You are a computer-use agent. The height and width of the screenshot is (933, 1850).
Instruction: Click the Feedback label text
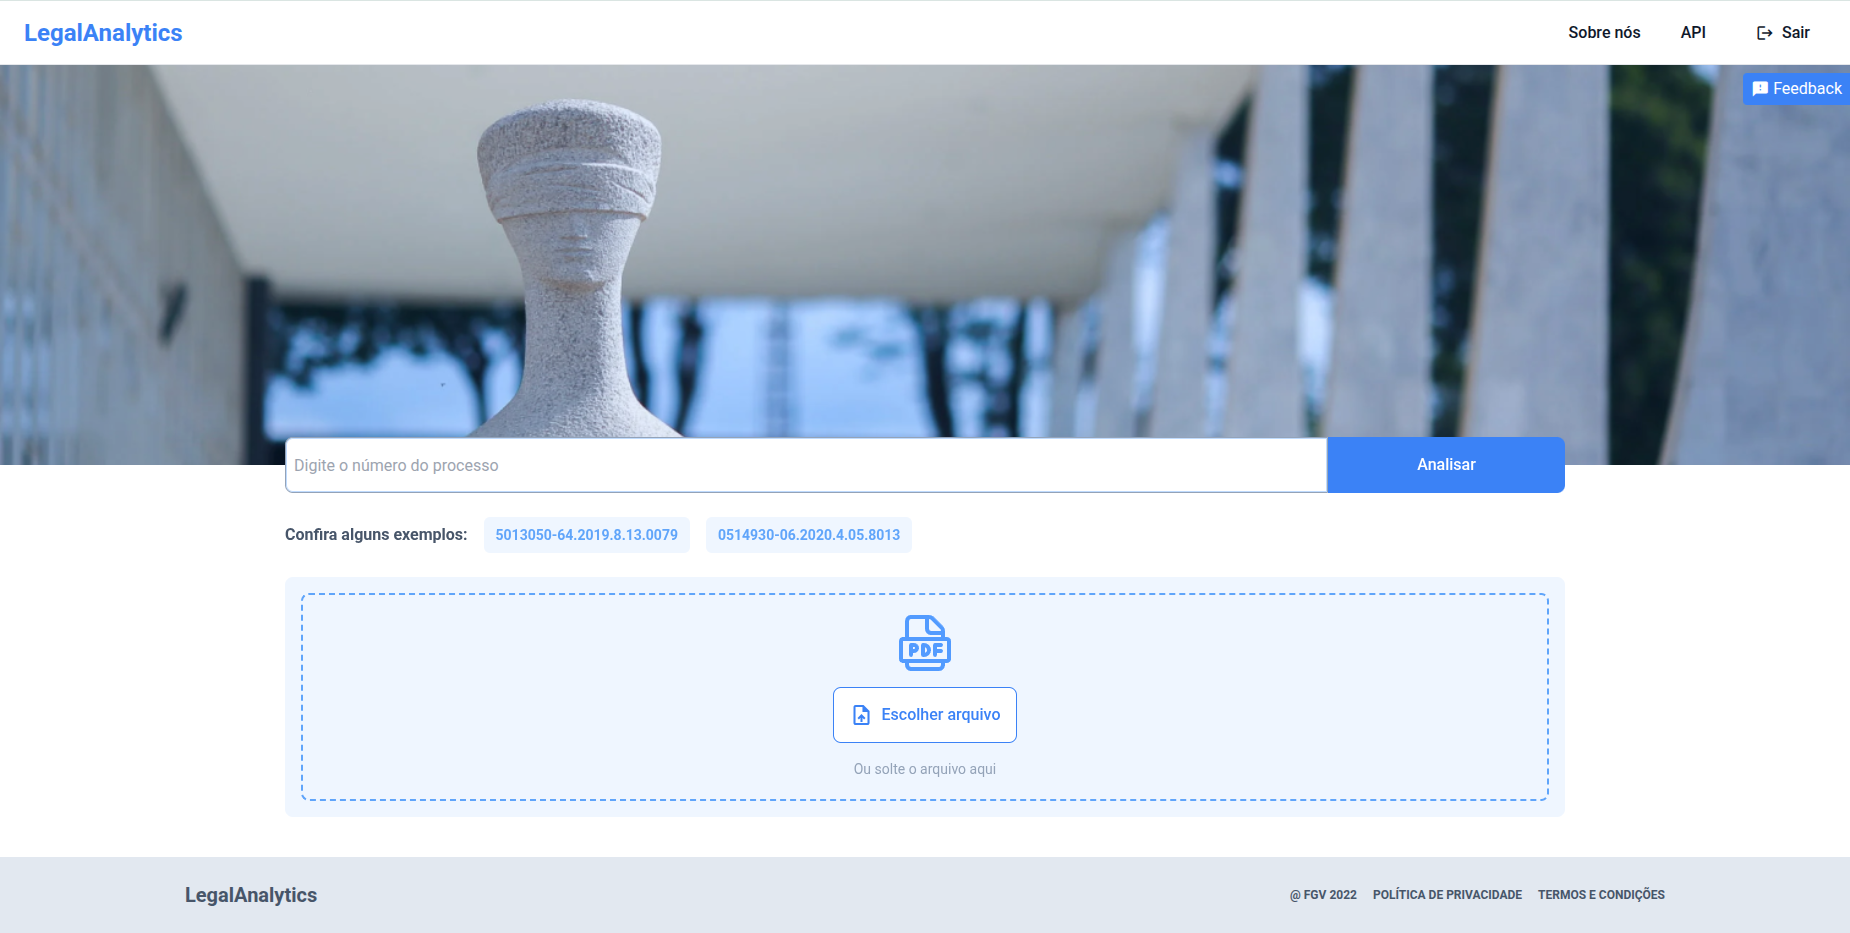pos(1806,89)
